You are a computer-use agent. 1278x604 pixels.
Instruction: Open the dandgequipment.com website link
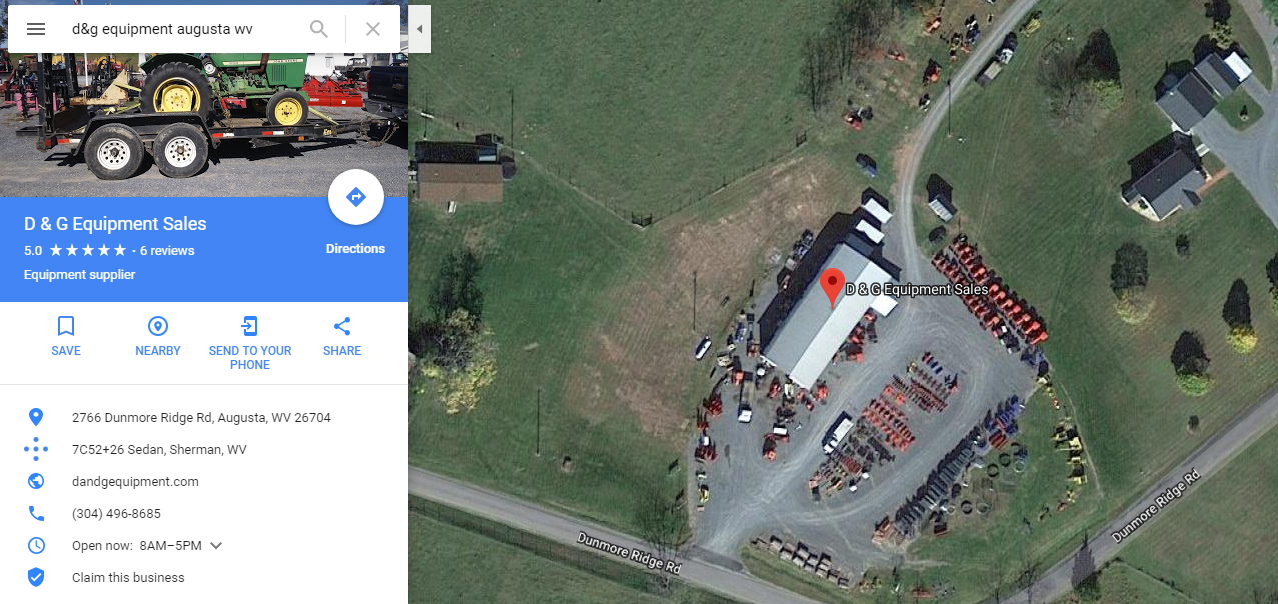tap(135, 481)
